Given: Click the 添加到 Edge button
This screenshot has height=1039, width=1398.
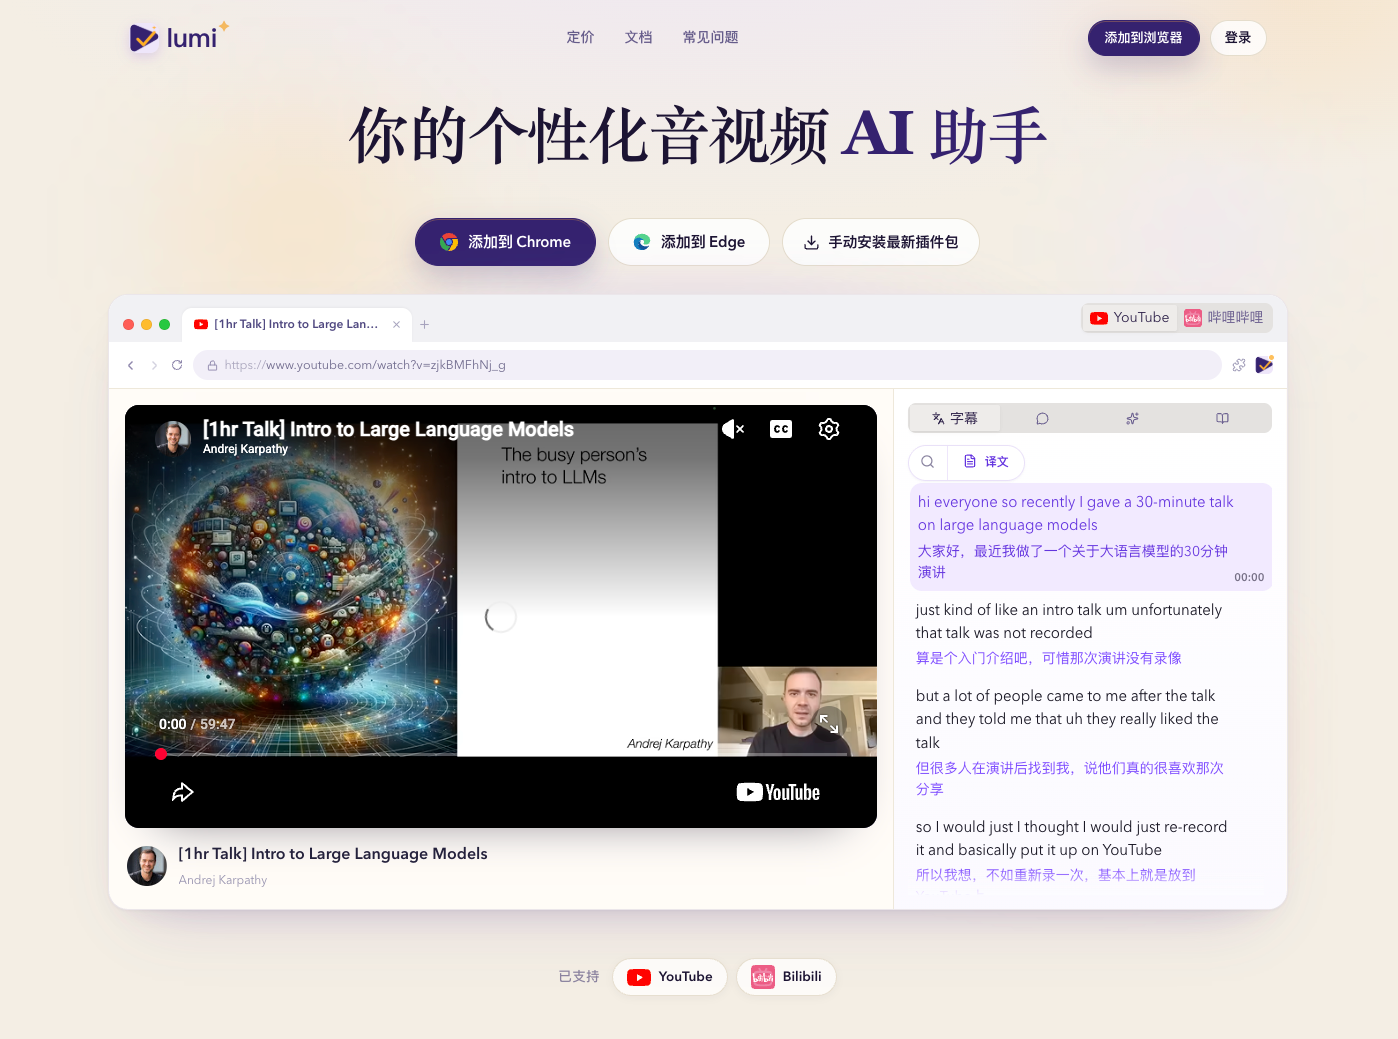Looking at the screenshot, I should 689,242.
